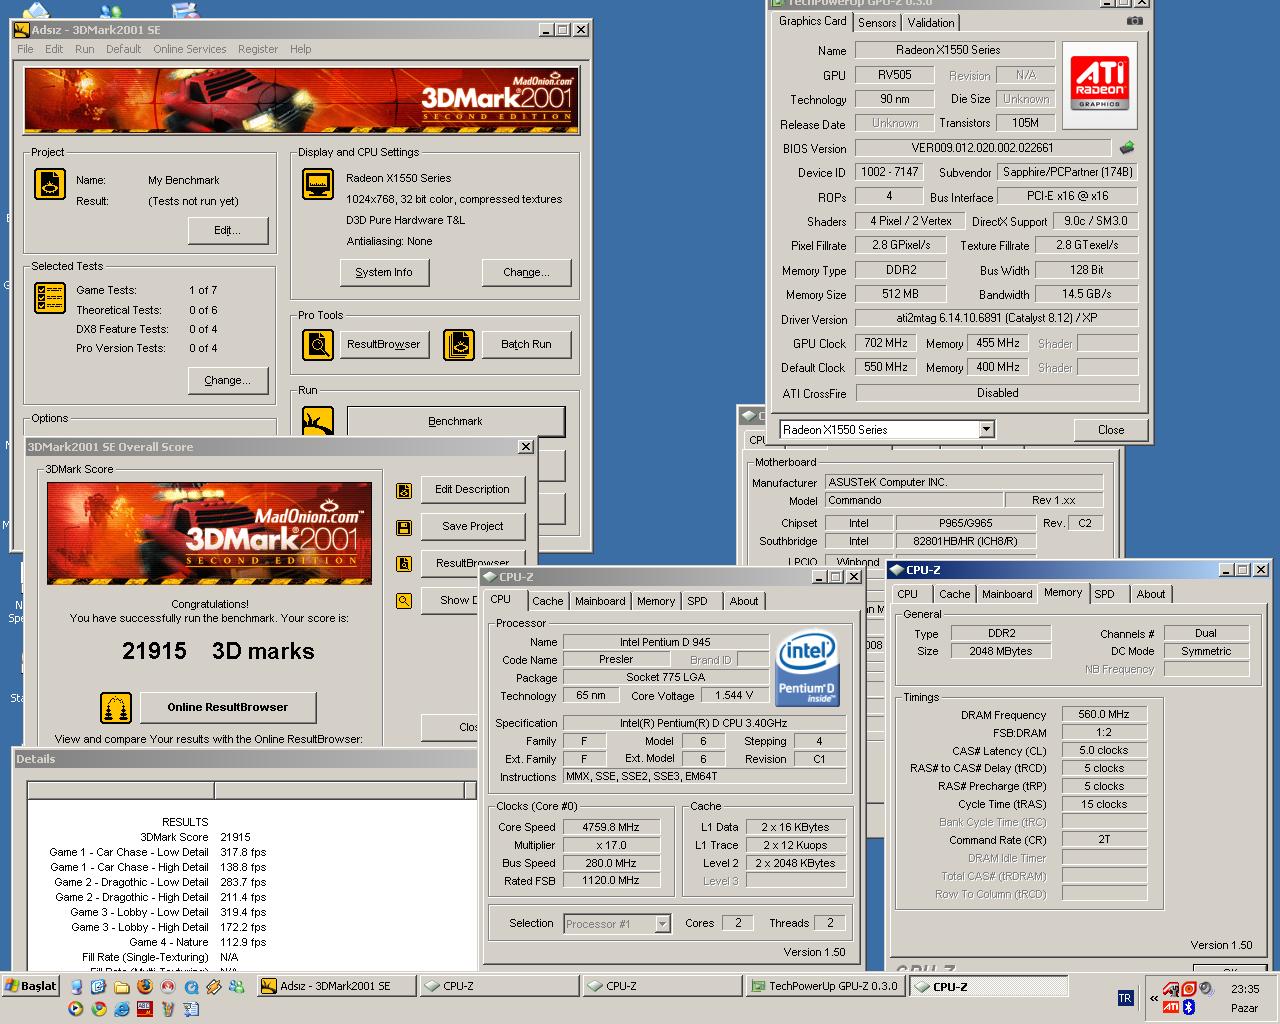Image resolution: width=1280 pixels, height=1024 pixels.
Task: Click the '21915 3D marks' score text
Action: click(x=218, y=651)
